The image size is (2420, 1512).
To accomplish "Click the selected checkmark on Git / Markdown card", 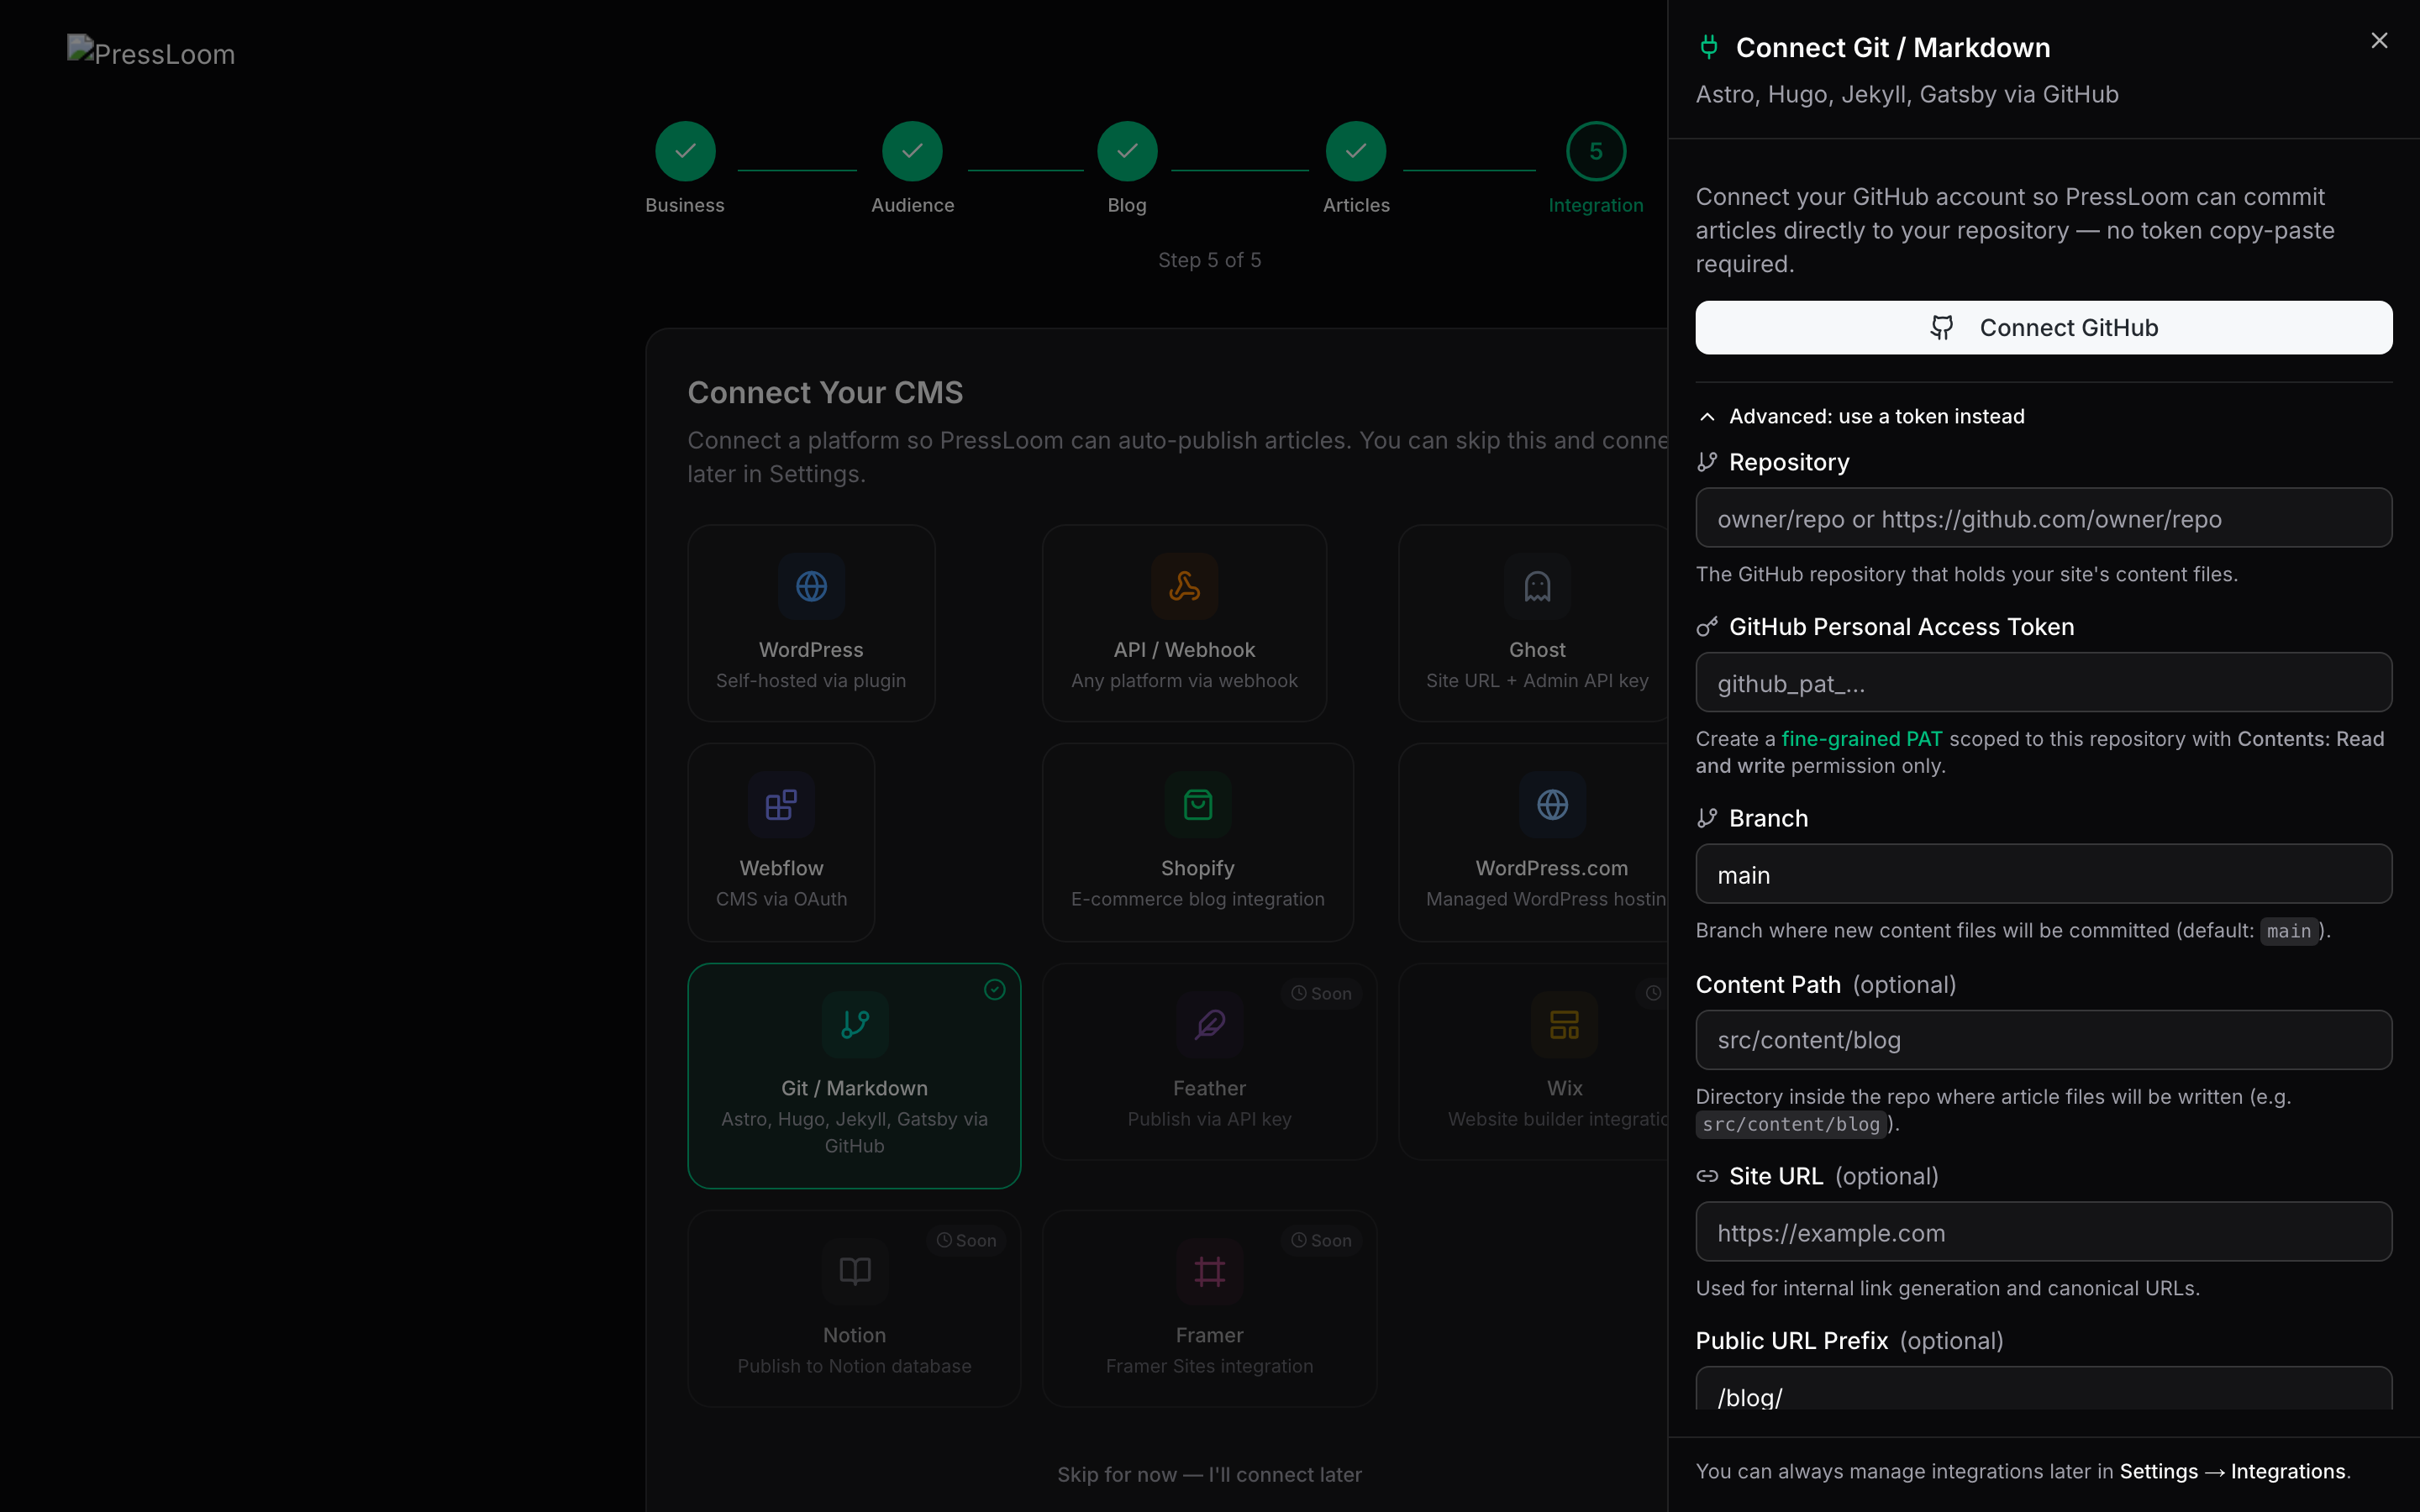I will pyautogui.click(x=994, y=989).
